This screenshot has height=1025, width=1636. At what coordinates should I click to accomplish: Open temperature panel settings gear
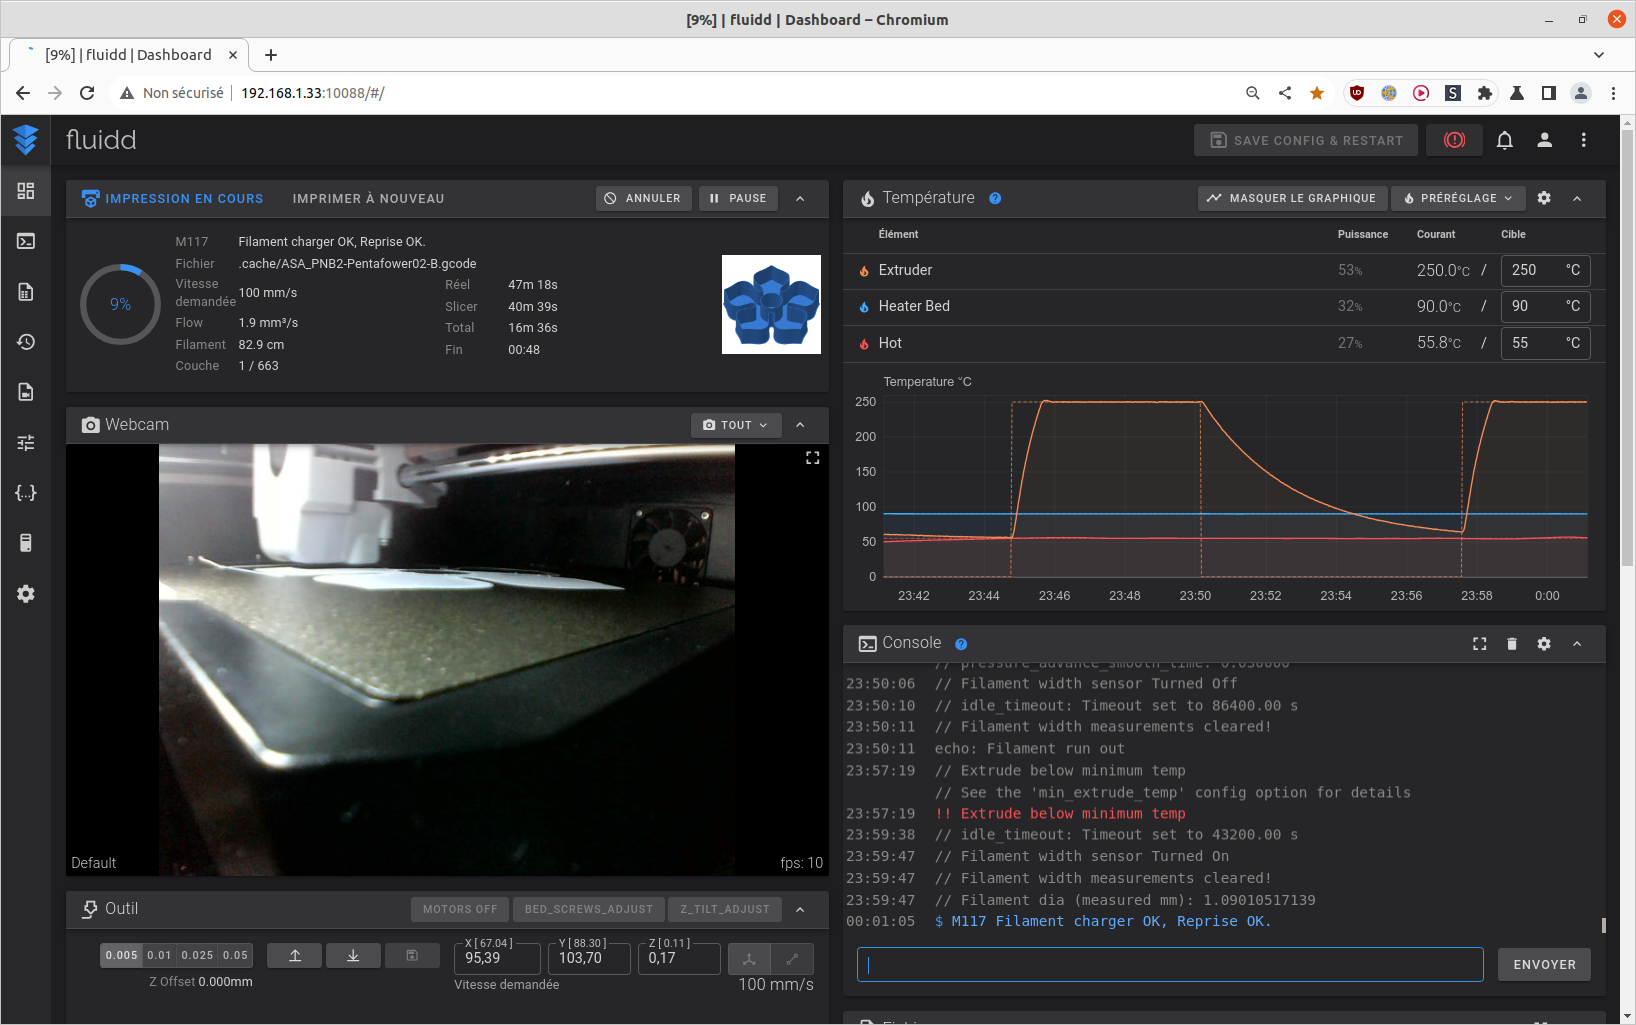pos(1543,198)
